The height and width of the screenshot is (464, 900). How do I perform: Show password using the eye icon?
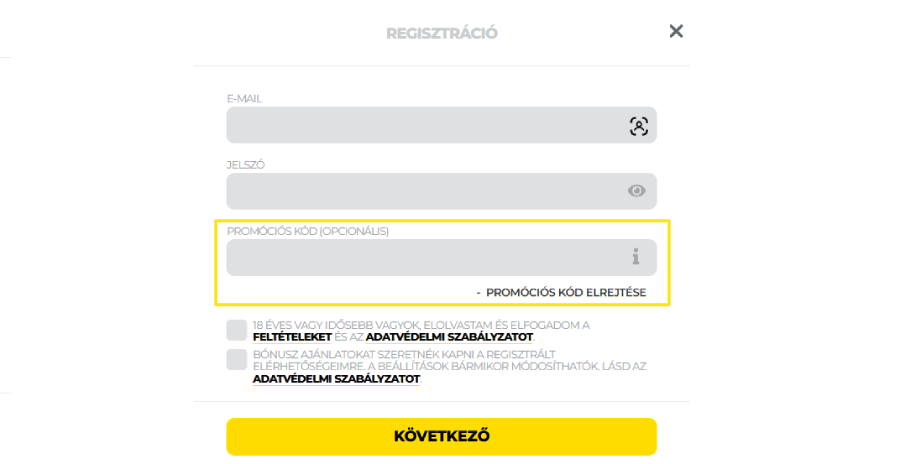pyautogui.click(x=637, y=191)
